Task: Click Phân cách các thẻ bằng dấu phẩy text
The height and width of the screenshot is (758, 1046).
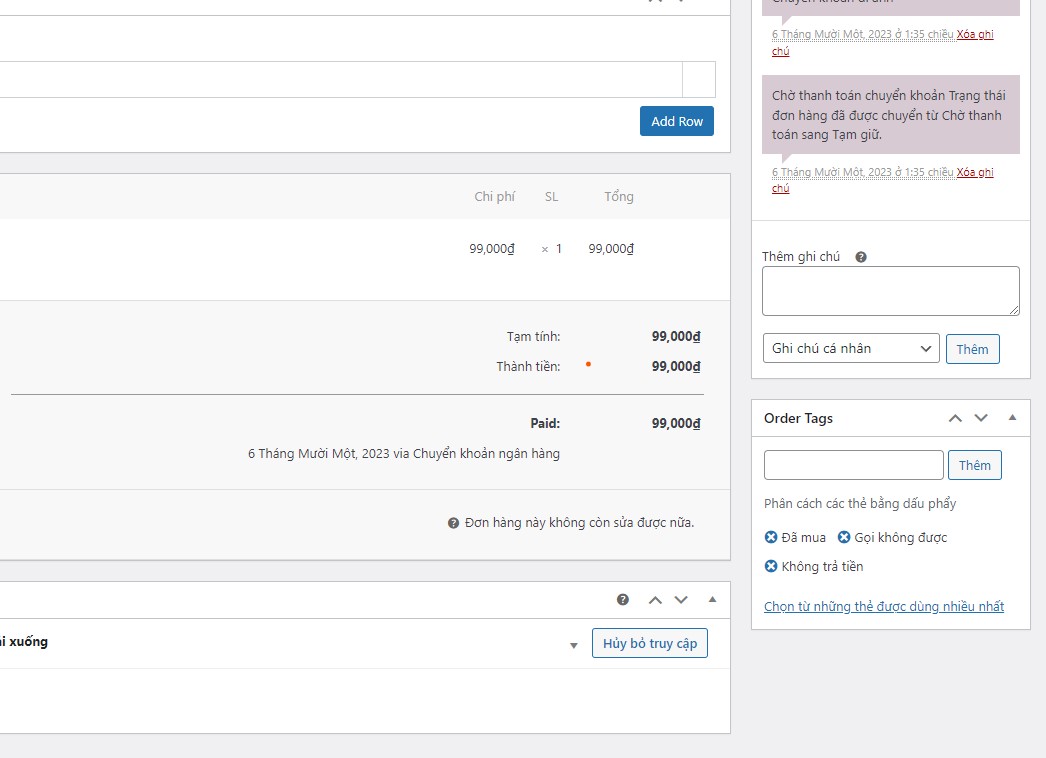Action: (860, 503)
